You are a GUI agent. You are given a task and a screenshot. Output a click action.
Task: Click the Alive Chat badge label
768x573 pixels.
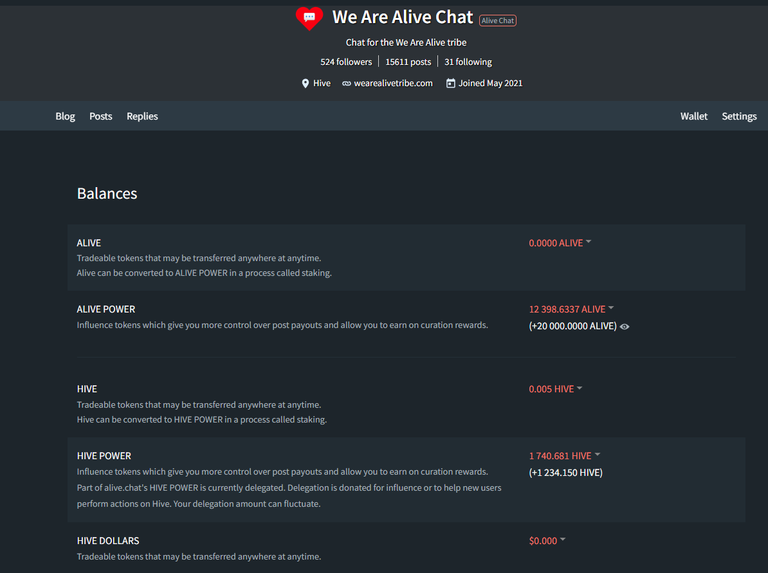498,21
